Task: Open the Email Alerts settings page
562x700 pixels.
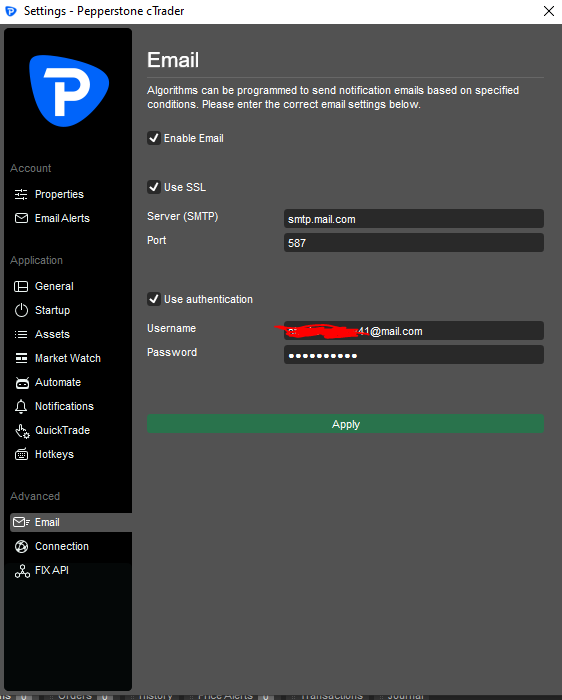Action: [62, 218]
